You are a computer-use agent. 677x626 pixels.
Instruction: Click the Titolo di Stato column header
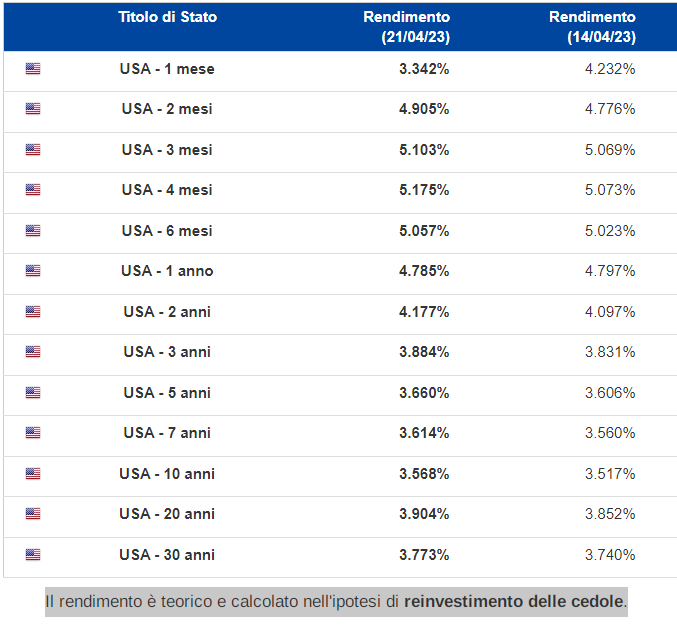(x=167, y=17)
